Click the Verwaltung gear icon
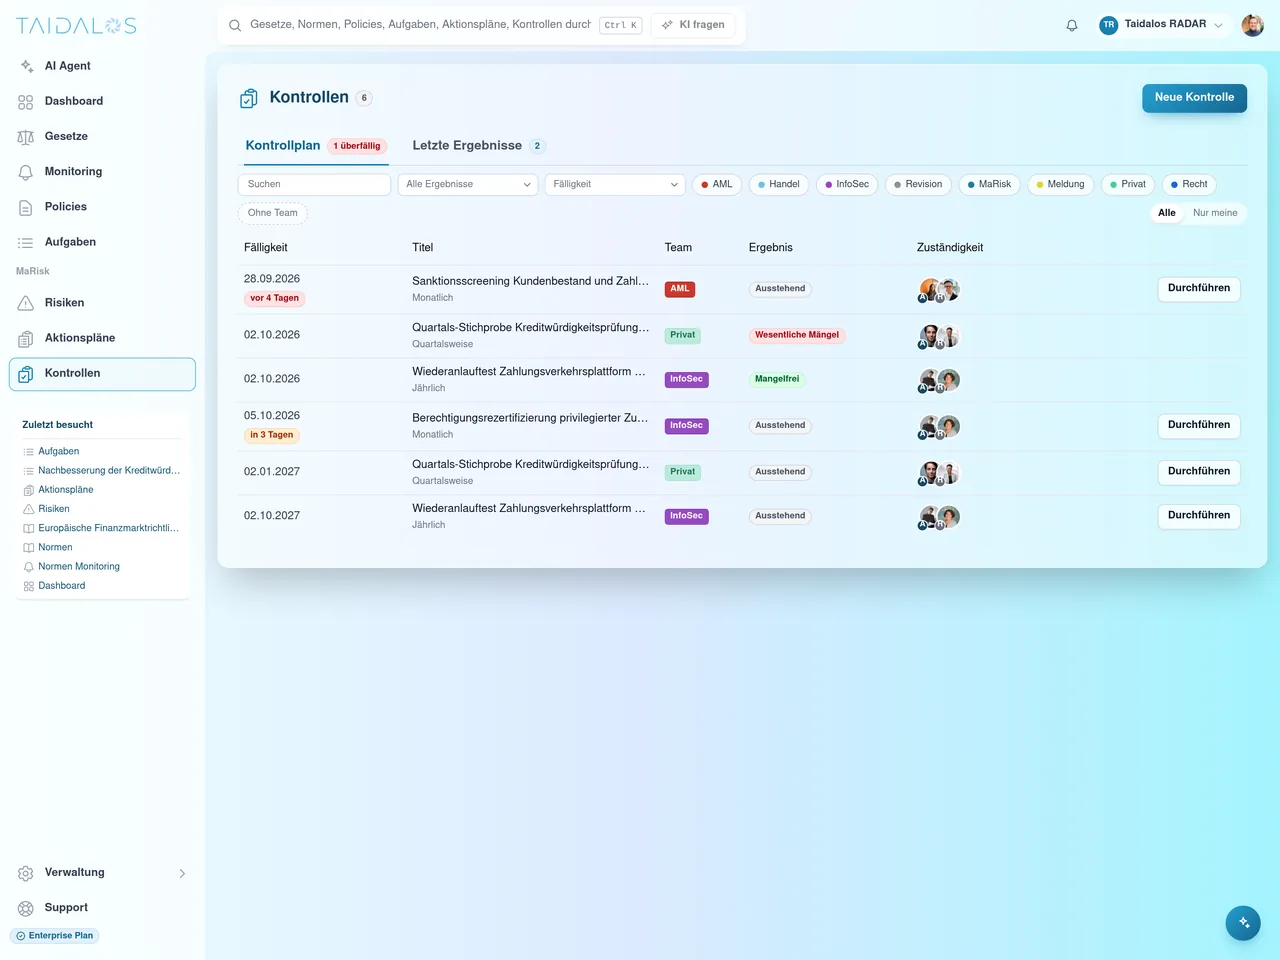The width and height of the screenshot is (1280, 960). [x=26, y=873]
